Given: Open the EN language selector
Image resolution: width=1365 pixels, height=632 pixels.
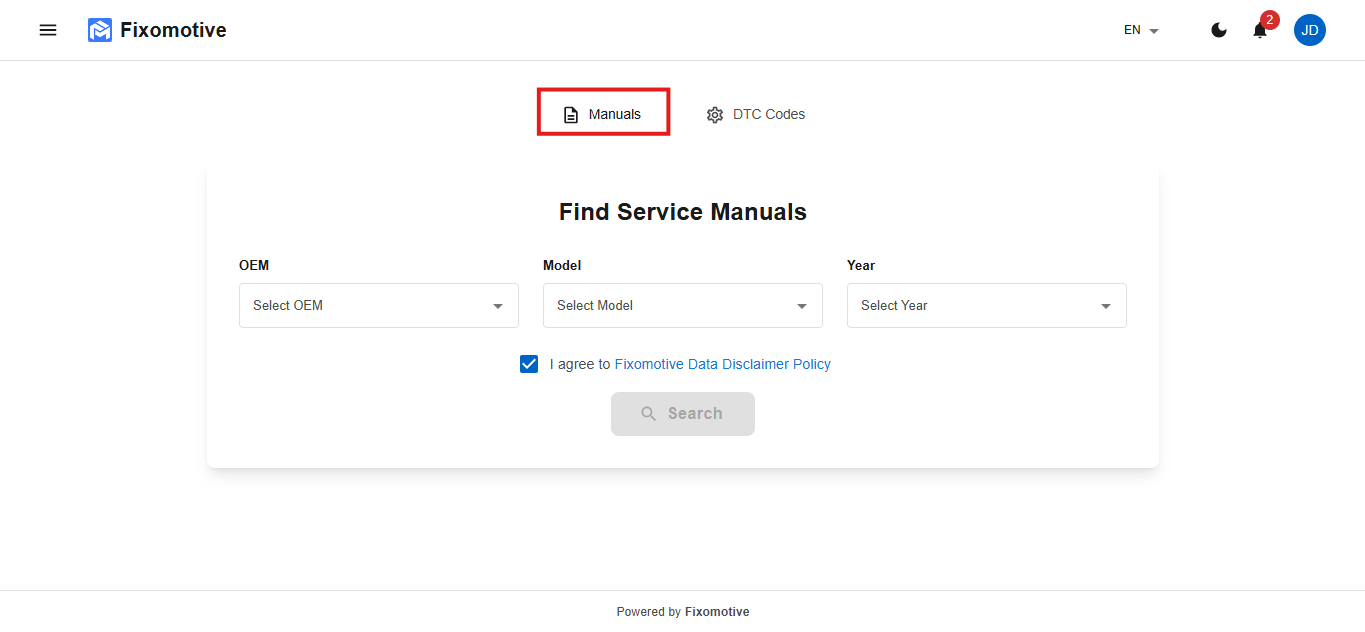Looking at the screenshot, I should click(1141, 30).
